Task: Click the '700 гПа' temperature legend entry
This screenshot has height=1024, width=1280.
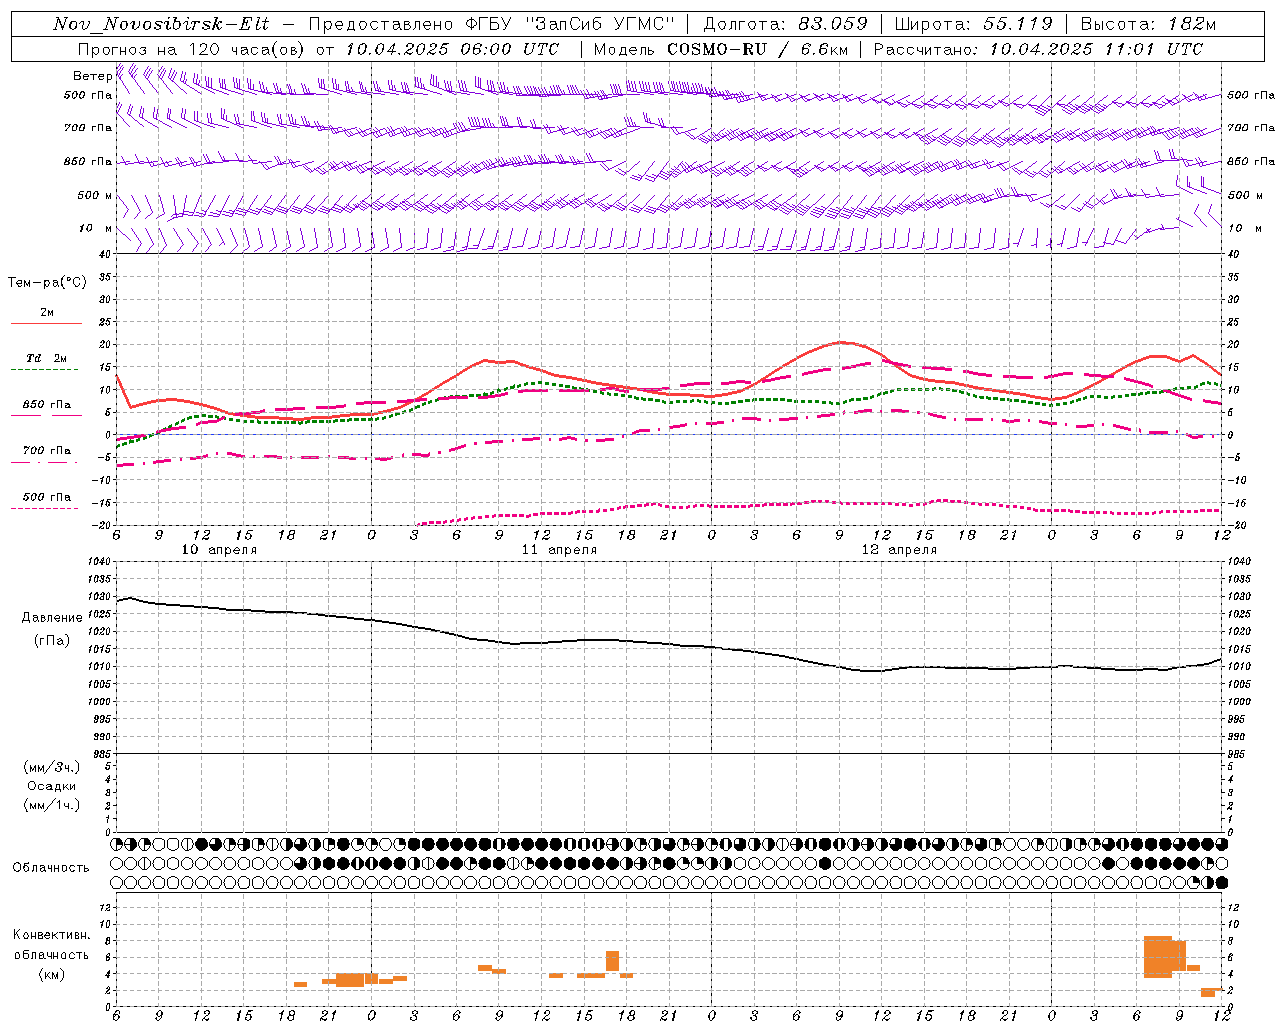Action: point(47,450)
